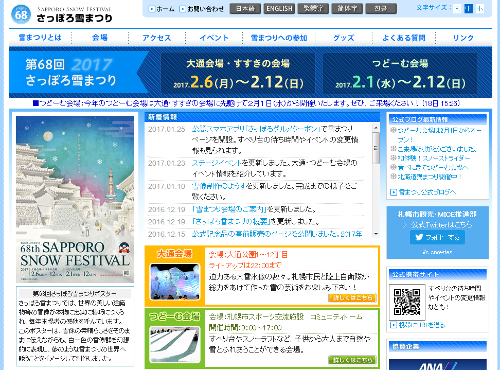Open the グッズ menu item

[344, 38]
